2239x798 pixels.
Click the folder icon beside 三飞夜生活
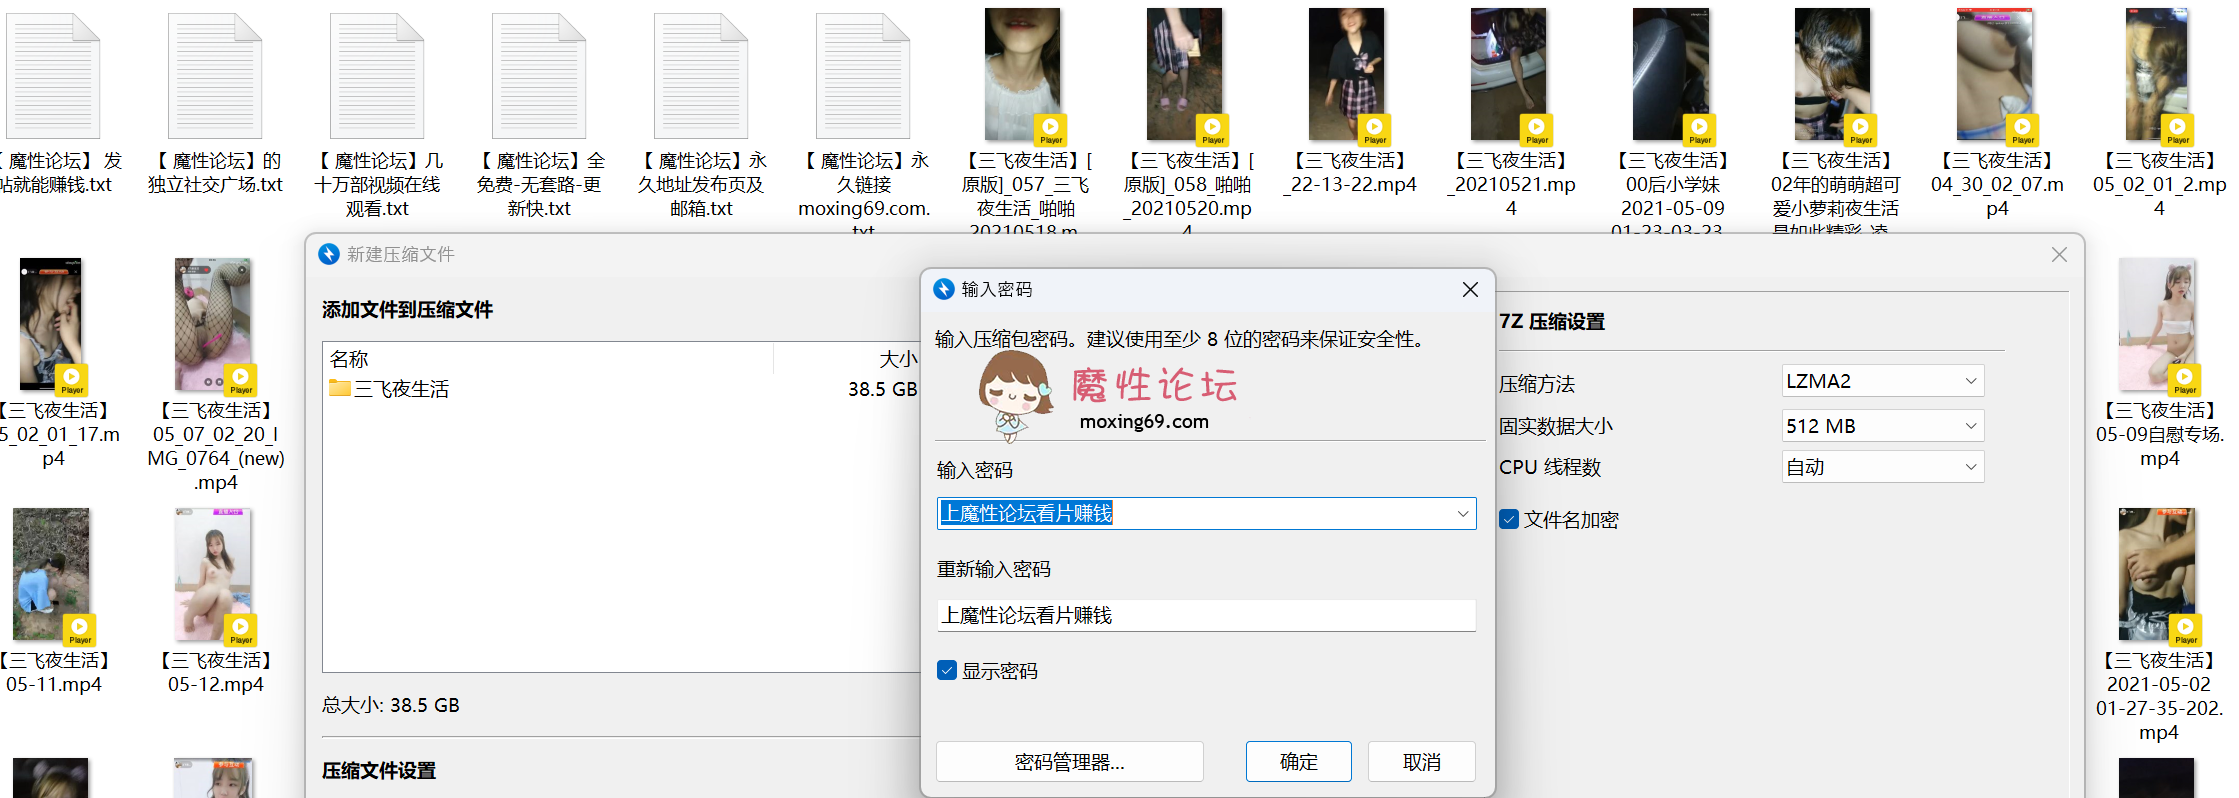click(340, 389)
